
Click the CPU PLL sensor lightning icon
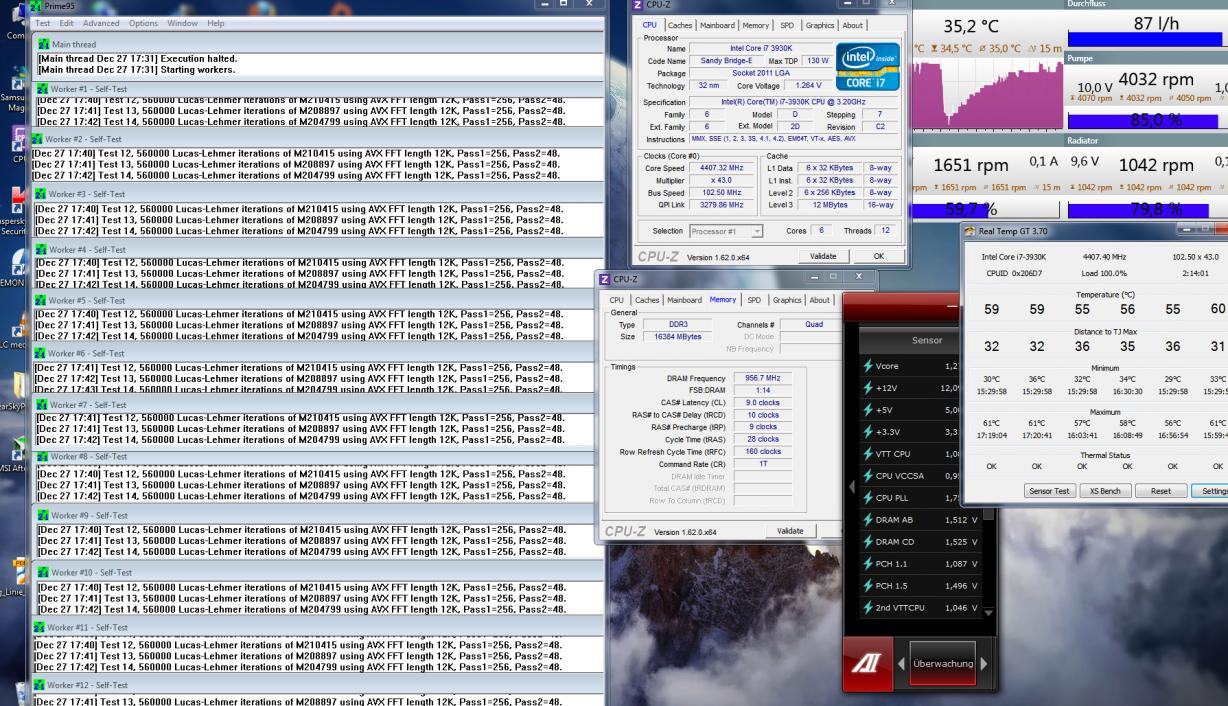(x=866, y=498)
